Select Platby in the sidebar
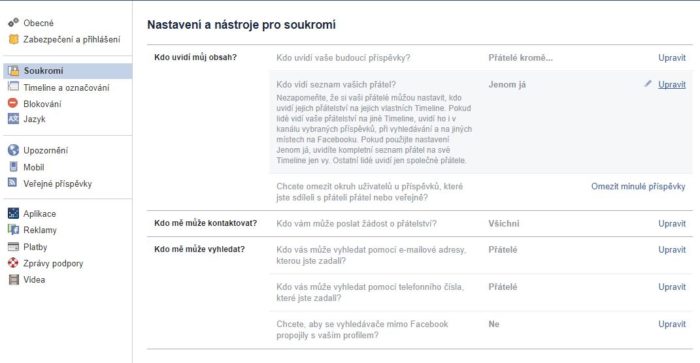The height and width of the screenshot is (363, 700). tap(35, 247)
